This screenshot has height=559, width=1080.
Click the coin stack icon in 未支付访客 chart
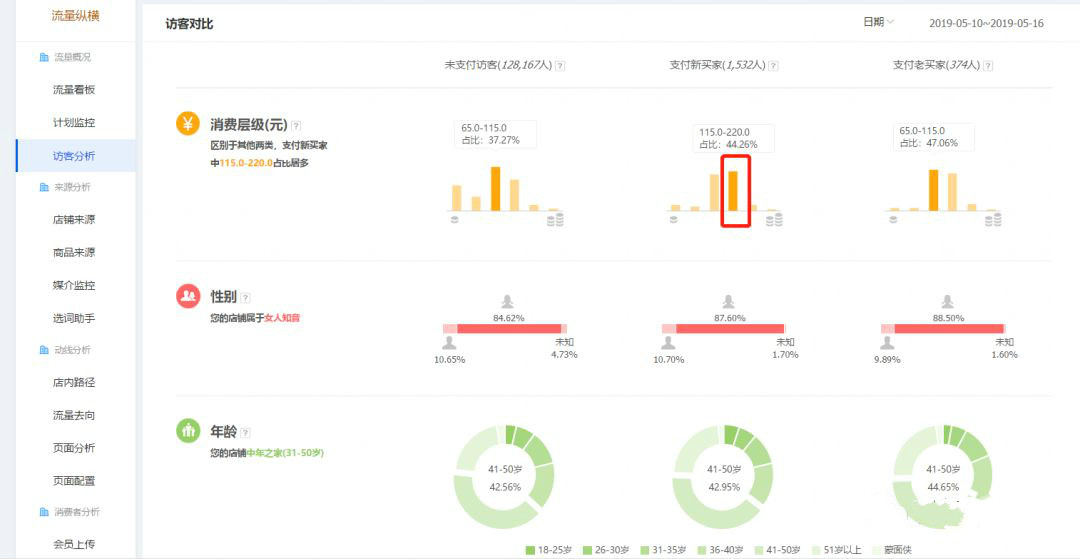tap(555, 220)
